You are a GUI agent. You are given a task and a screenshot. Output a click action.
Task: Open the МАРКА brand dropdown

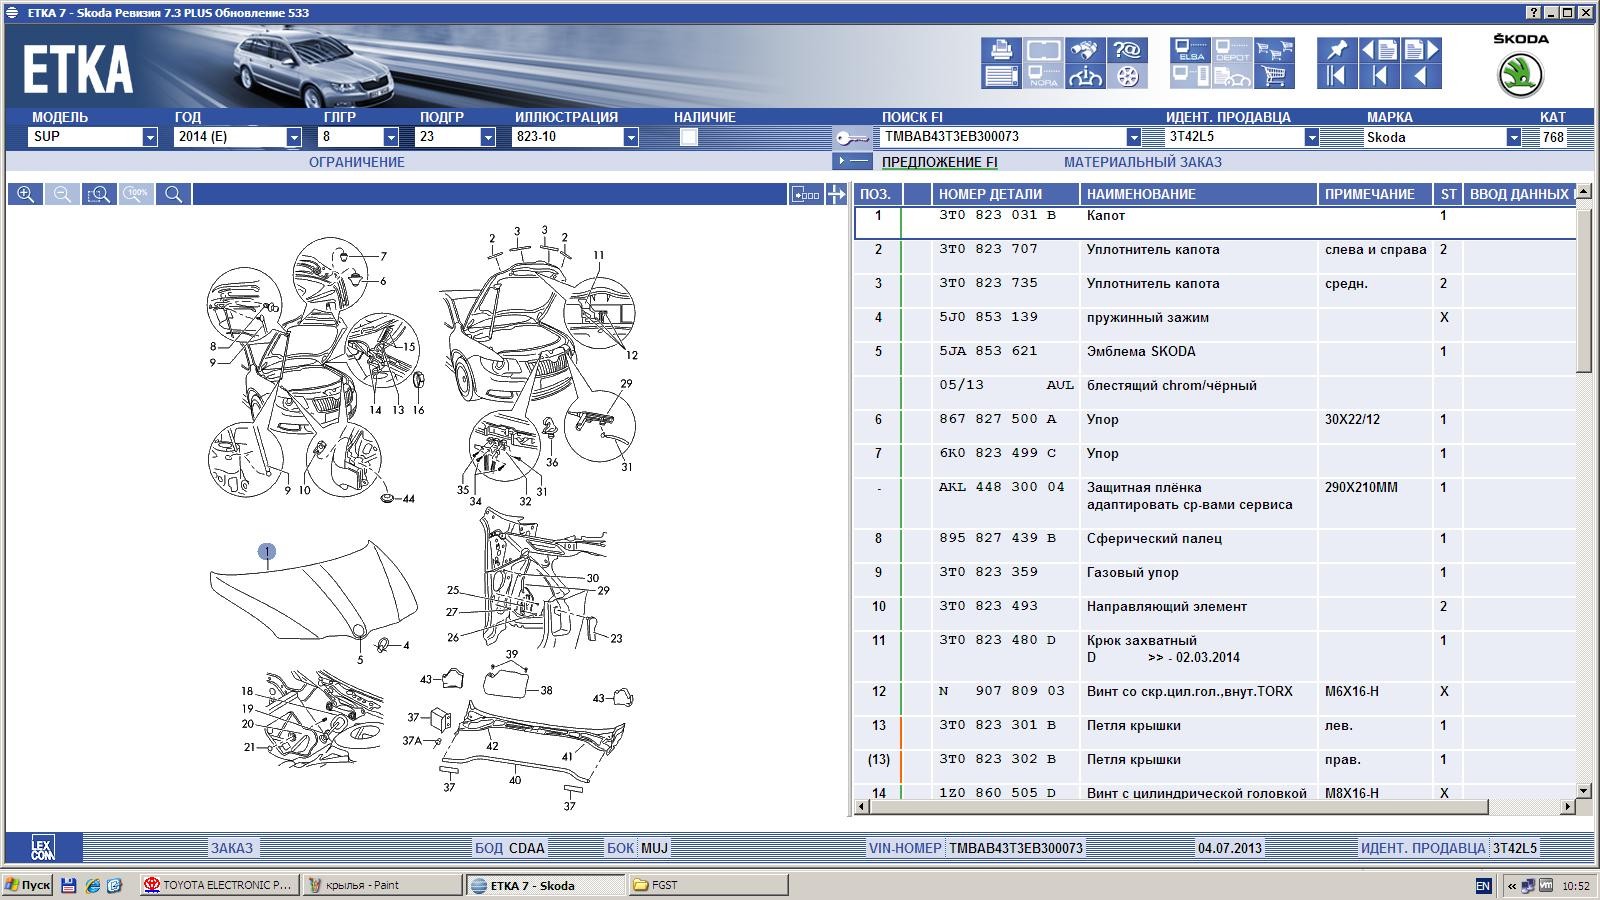click(x=1514, y=138)
